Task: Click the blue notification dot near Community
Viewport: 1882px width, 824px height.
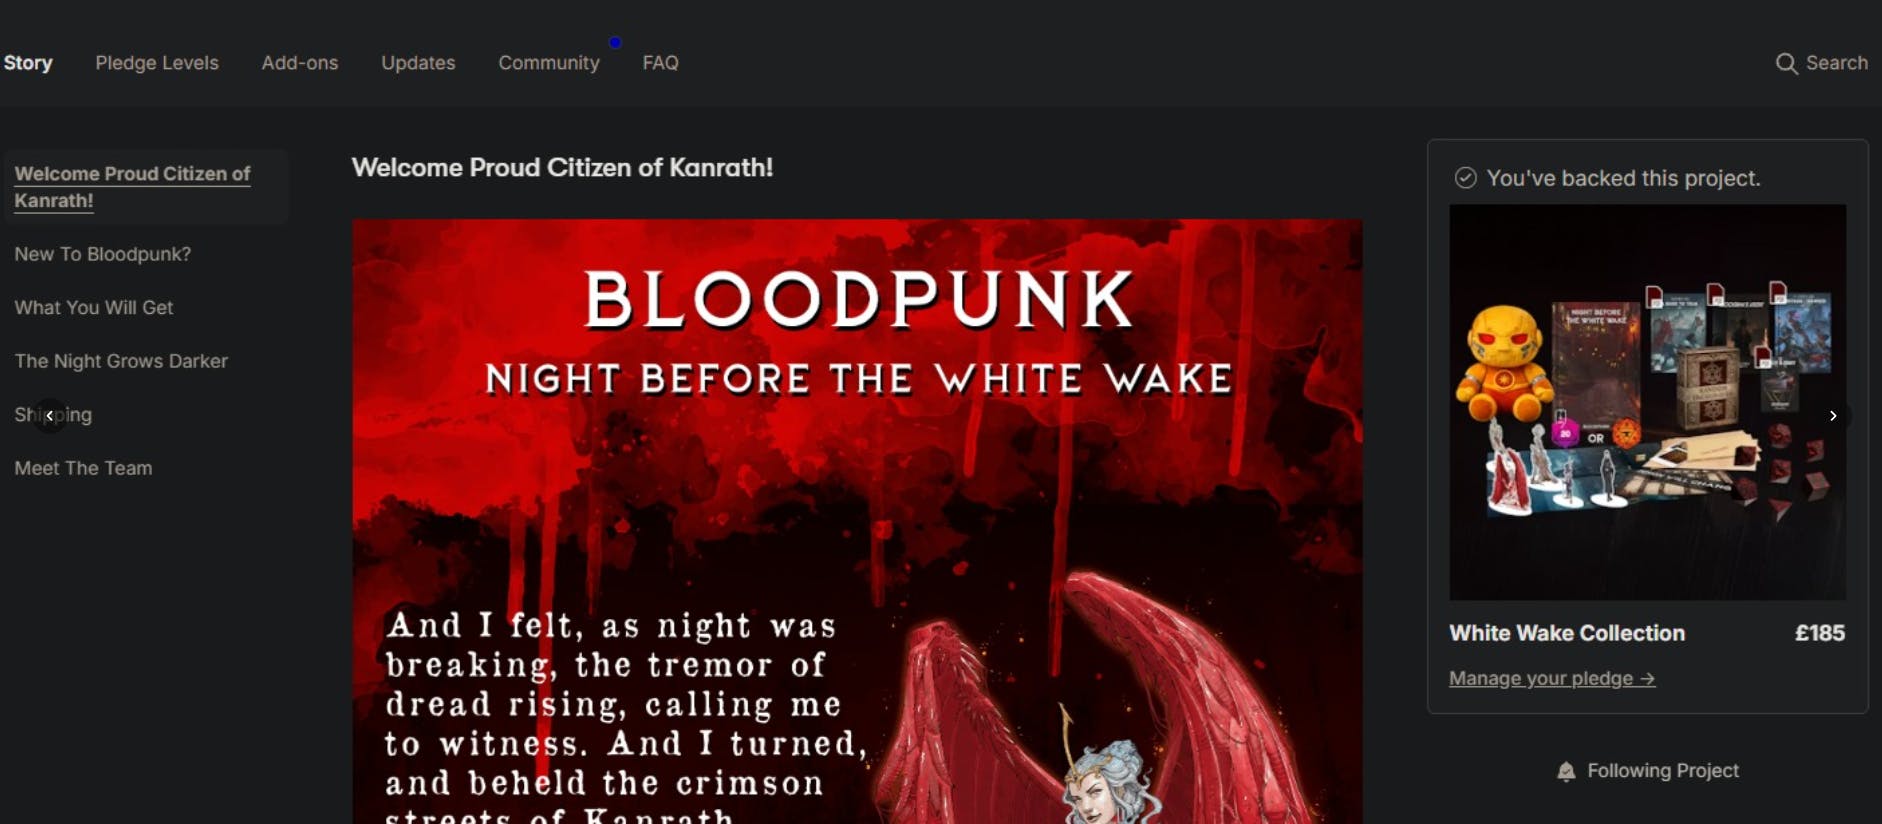Action: tap(615, 42)
